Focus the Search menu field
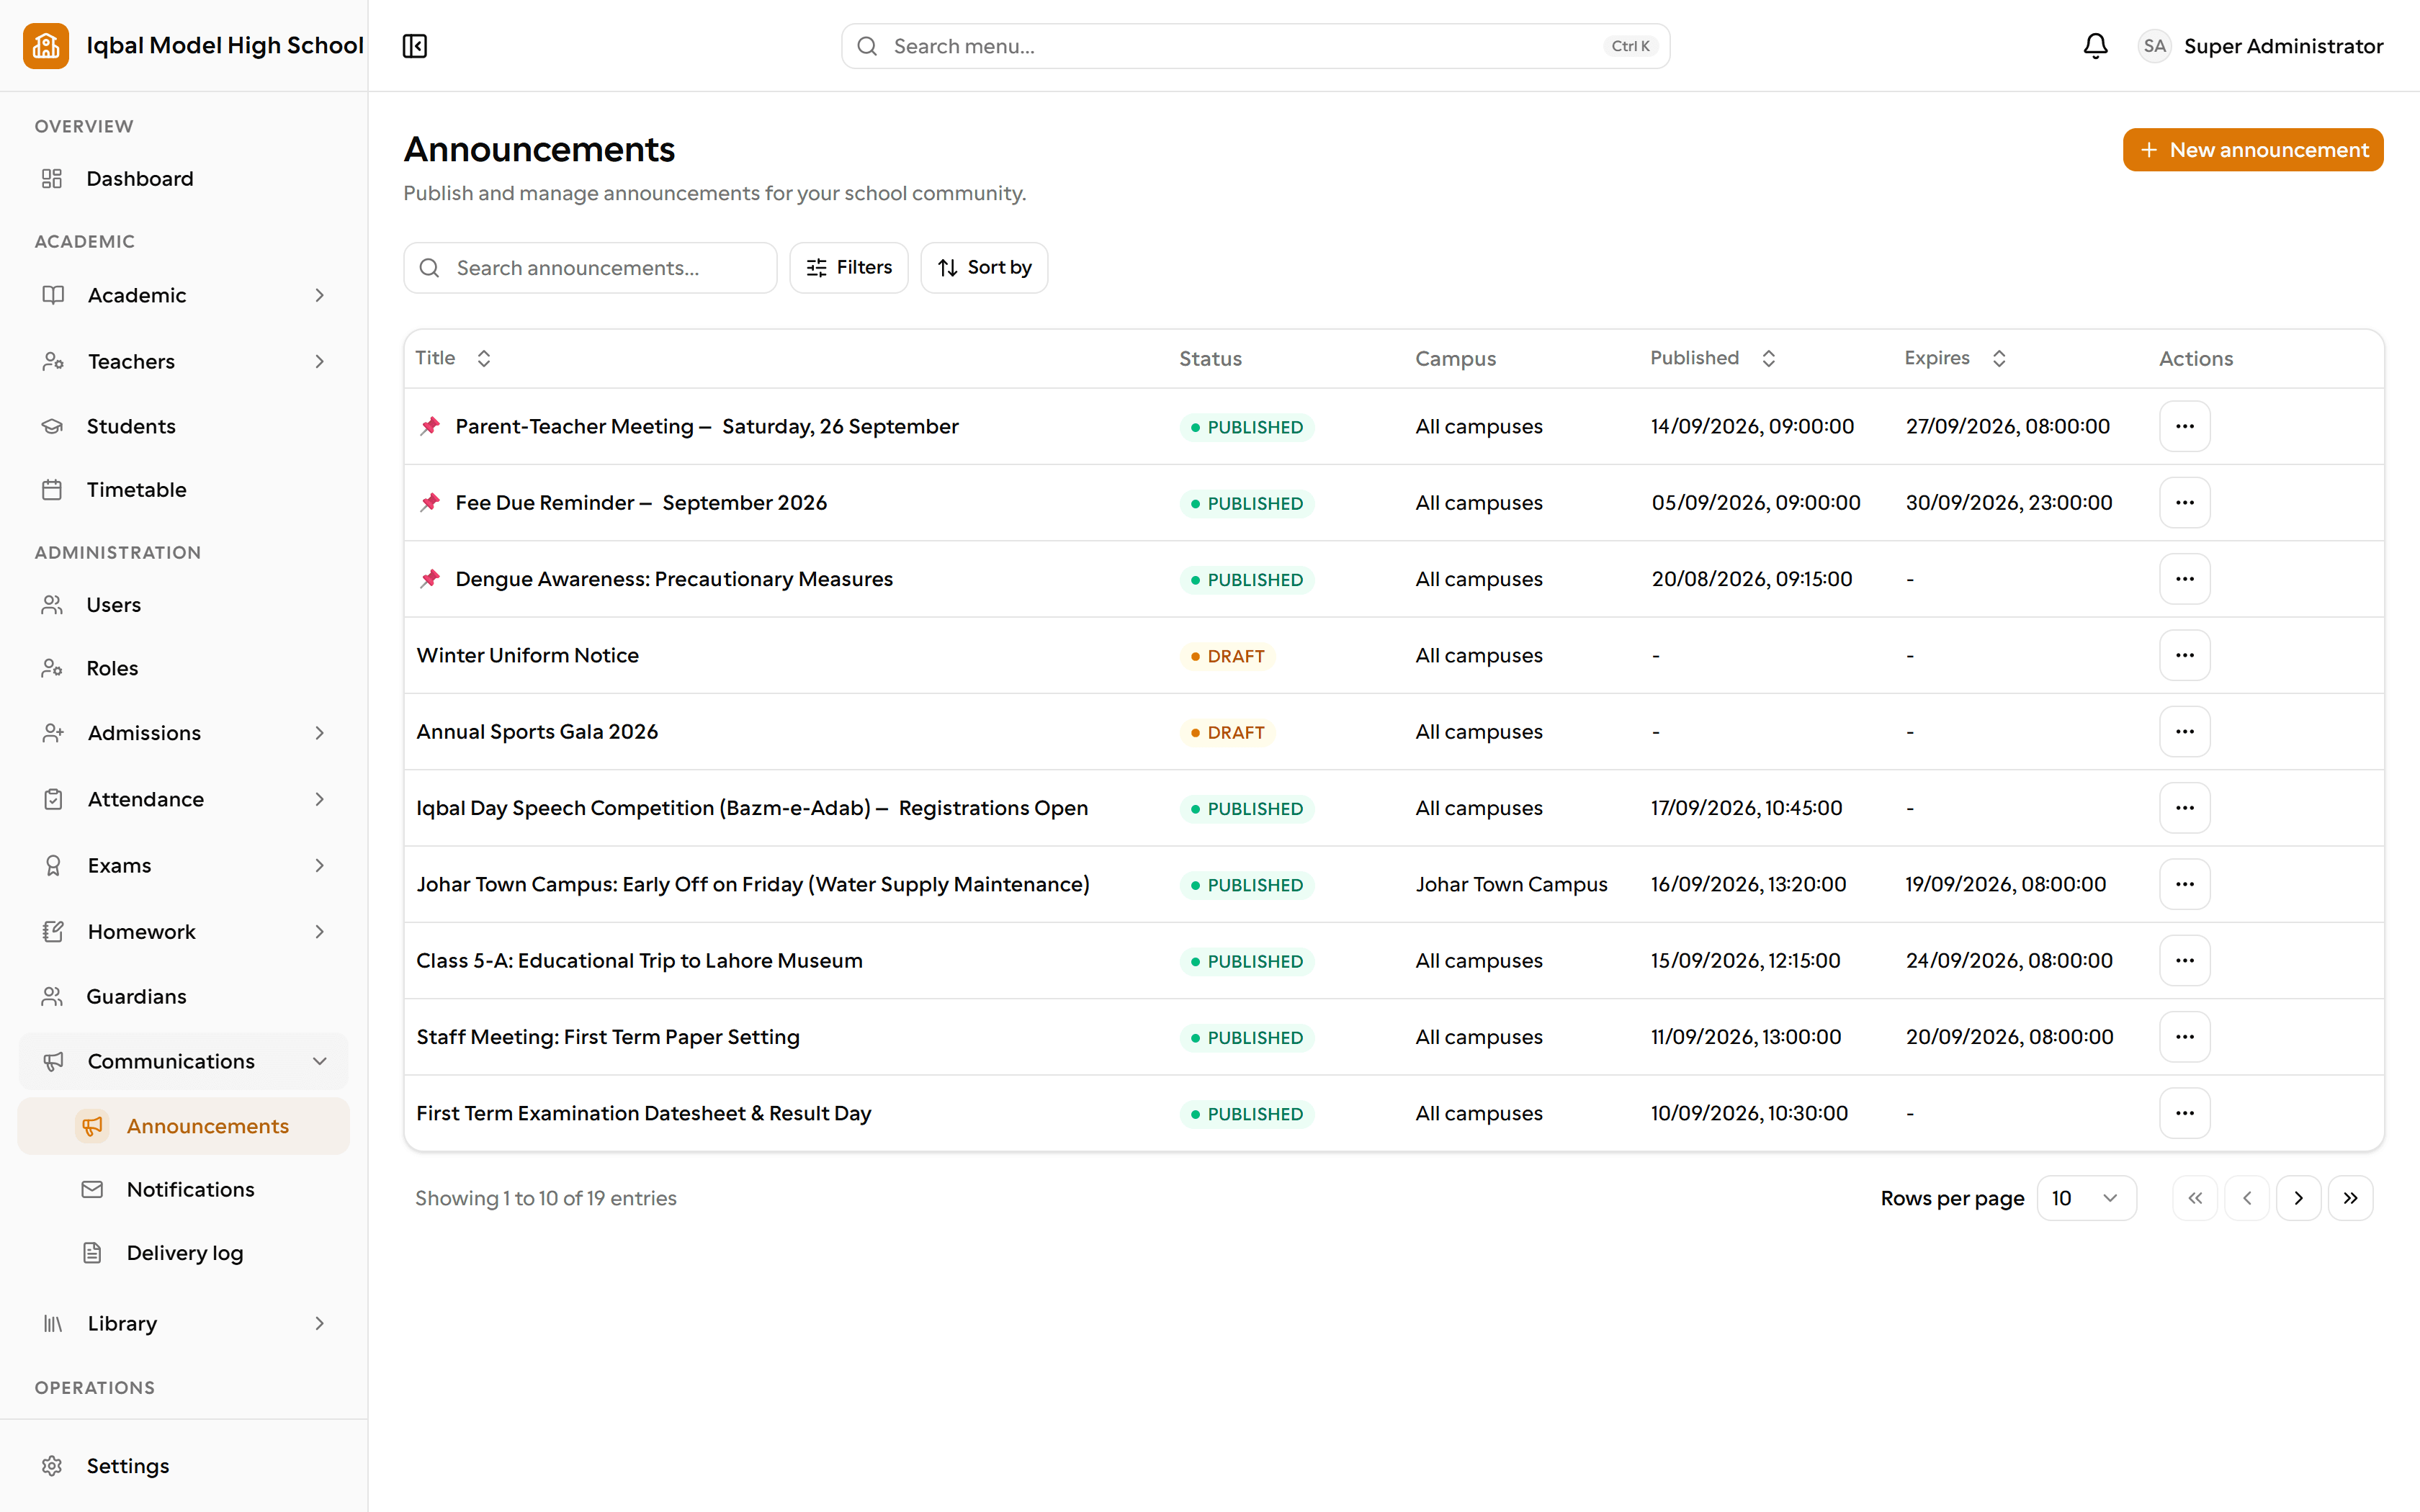This screenshot has height=1512, width=2420. coord(1255,46)
